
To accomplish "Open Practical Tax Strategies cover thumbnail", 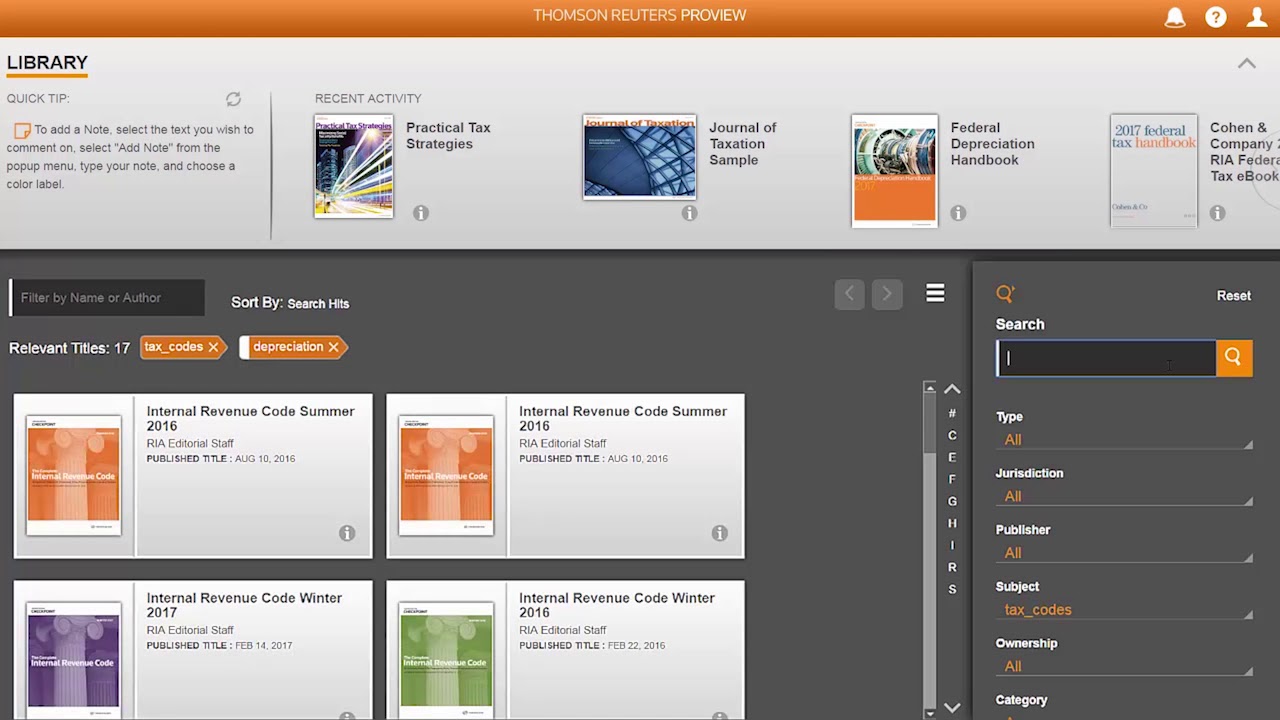I will [x=354, y=167].
